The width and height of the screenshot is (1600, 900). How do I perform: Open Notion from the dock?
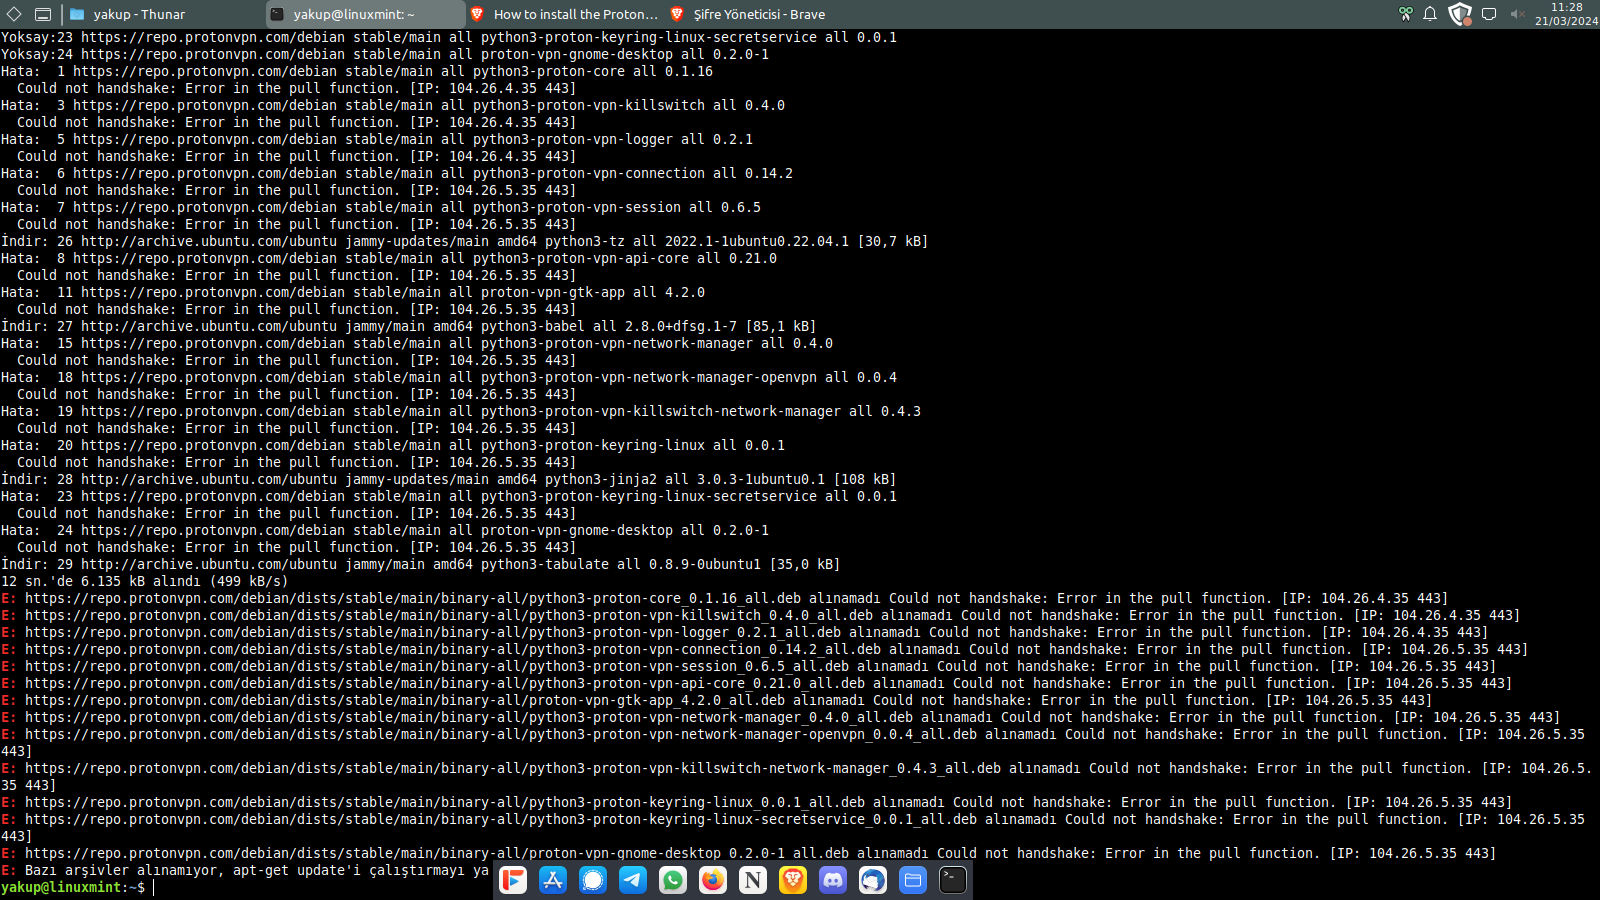pos(753,880)
